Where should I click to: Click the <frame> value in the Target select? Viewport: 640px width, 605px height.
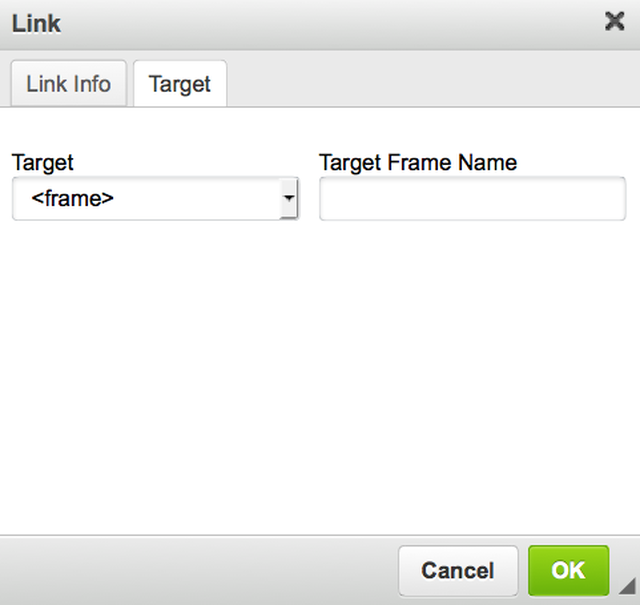point(72,199)
